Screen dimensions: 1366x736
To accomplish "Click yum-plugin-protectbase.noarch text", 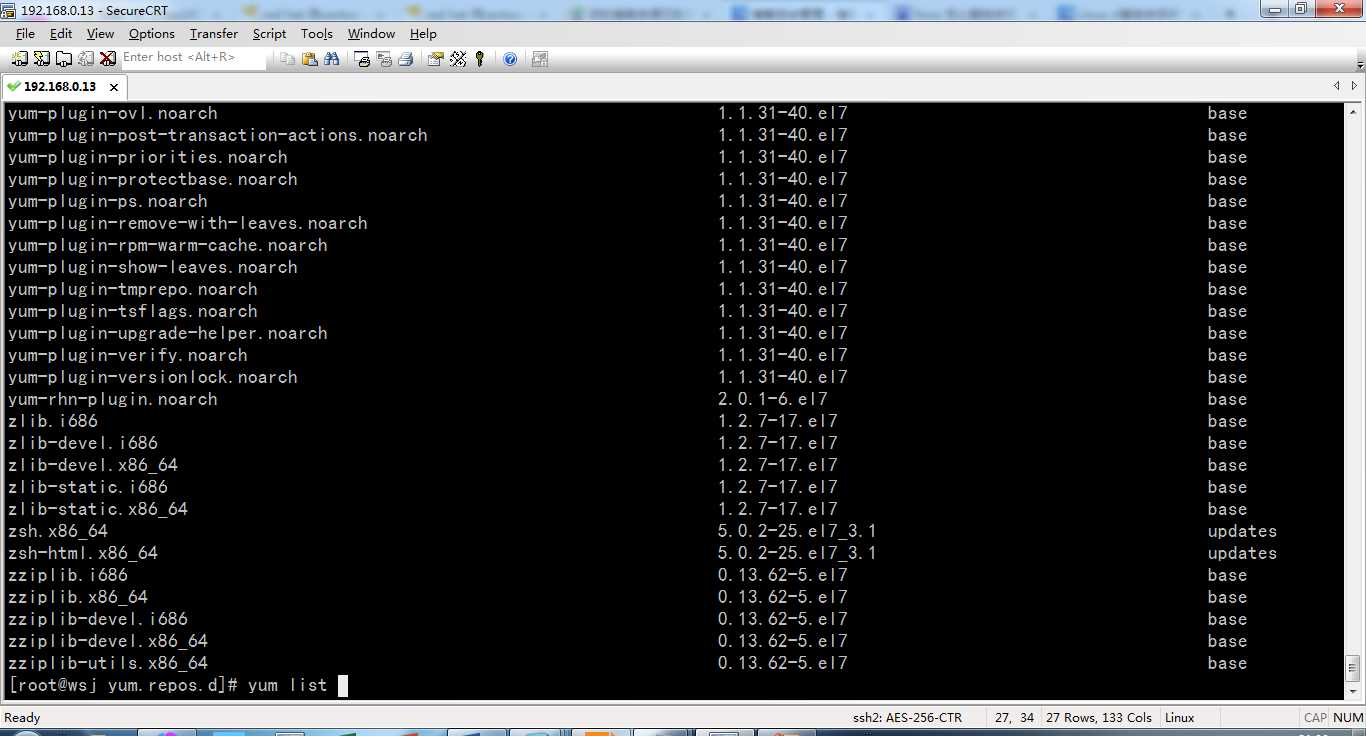I will pyautogui.click(x=153, y=179).
